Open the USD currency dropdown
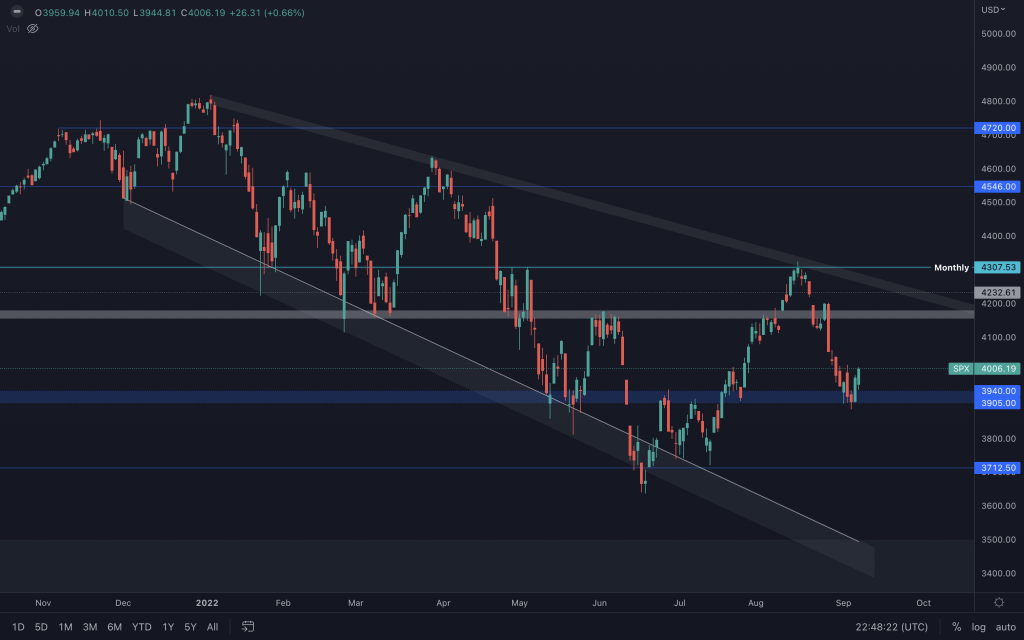This screenshot has height=640, width=1024. tap(995, 10)
